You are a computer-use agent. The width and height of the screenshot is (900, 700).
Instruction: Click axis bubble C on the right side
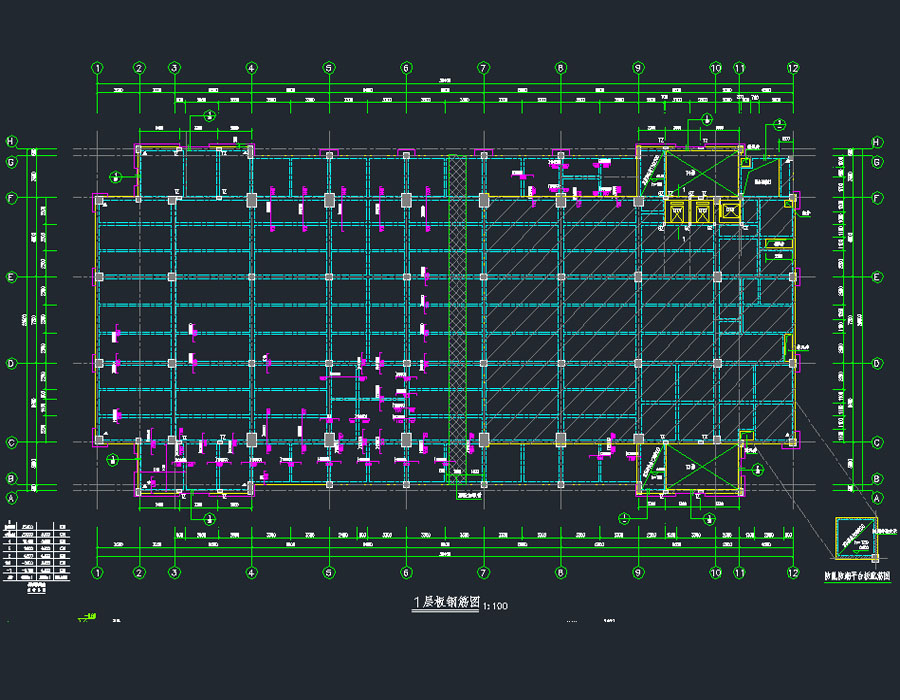pyautogui.click(x=876, y=442)
